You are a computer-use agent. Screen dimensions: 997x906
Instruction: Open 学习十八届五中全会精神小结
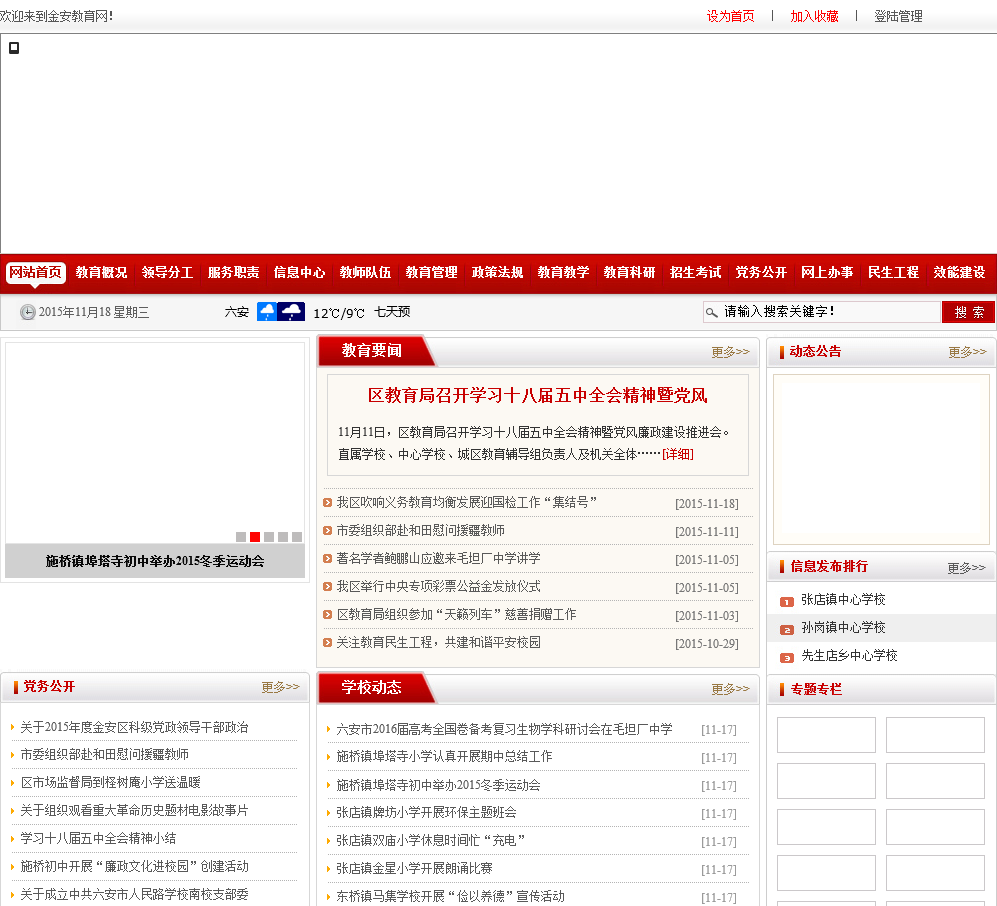98,838
